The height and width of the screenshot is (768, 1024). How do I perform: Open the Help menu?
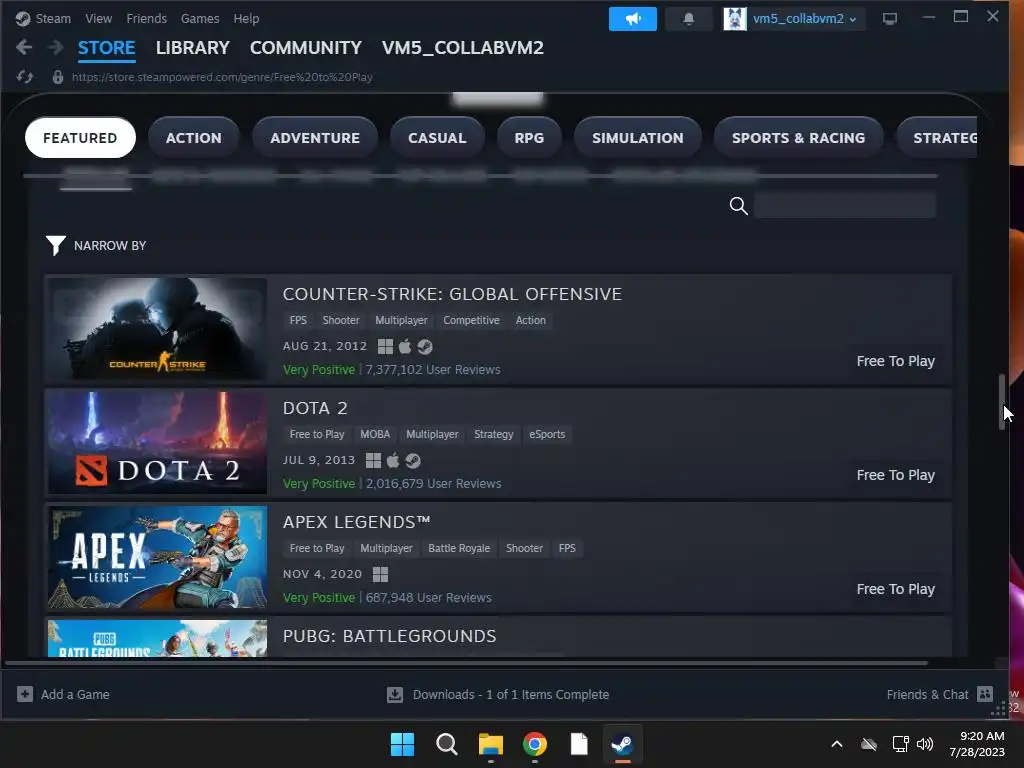246,18
